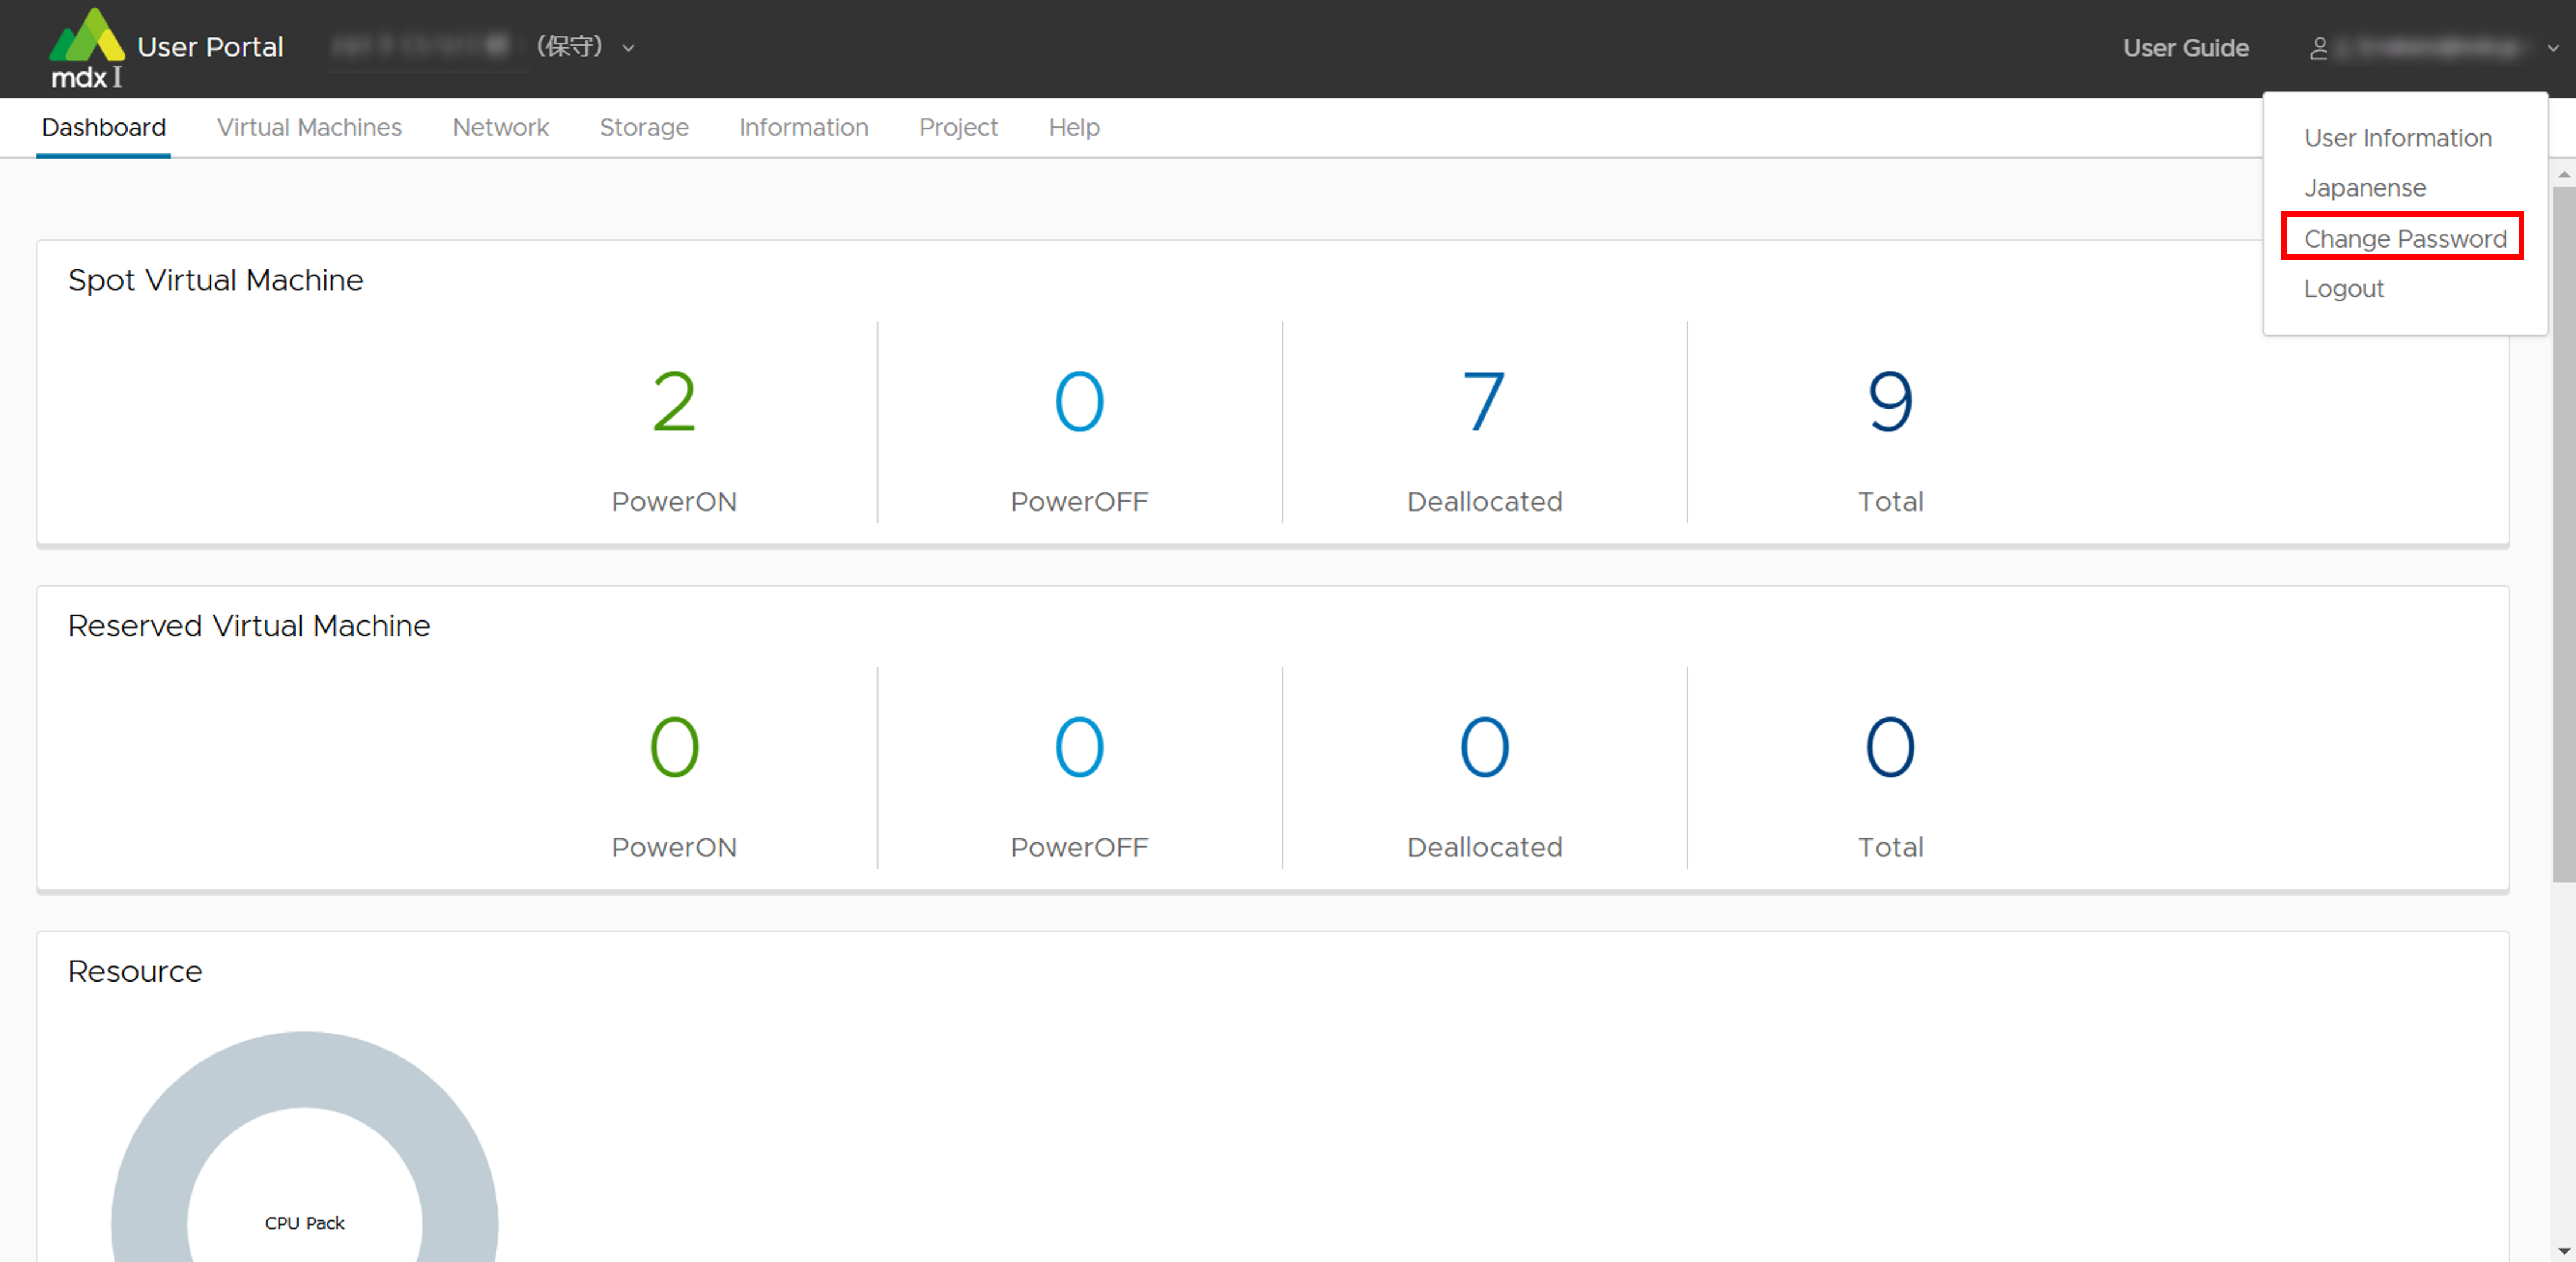Click the user profile person icon
Image resolution: width=2576 pixels, height=1262 pixels.
point(2319,48)
